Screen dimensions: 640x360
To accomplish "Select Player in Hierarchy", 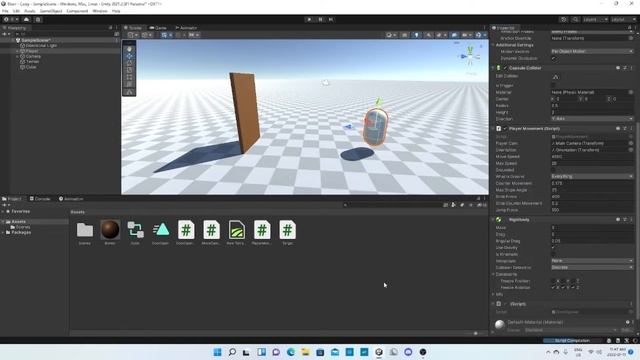I will pyautogui.click(x=32, y=51).
